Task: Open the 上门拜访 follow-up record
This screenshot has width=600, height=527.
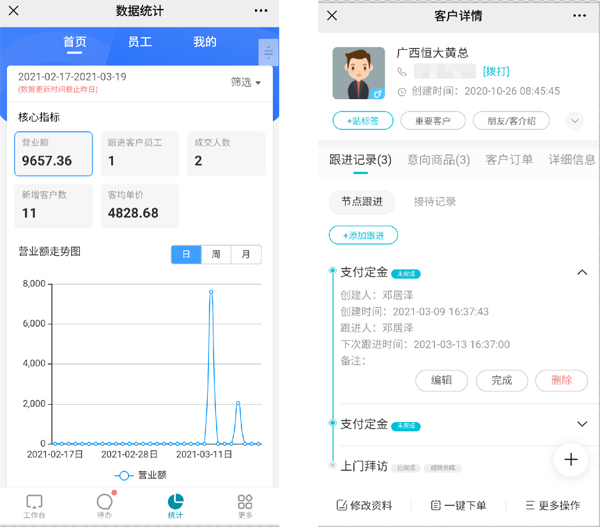Action: pyautogui.click(x=364, y=466)
